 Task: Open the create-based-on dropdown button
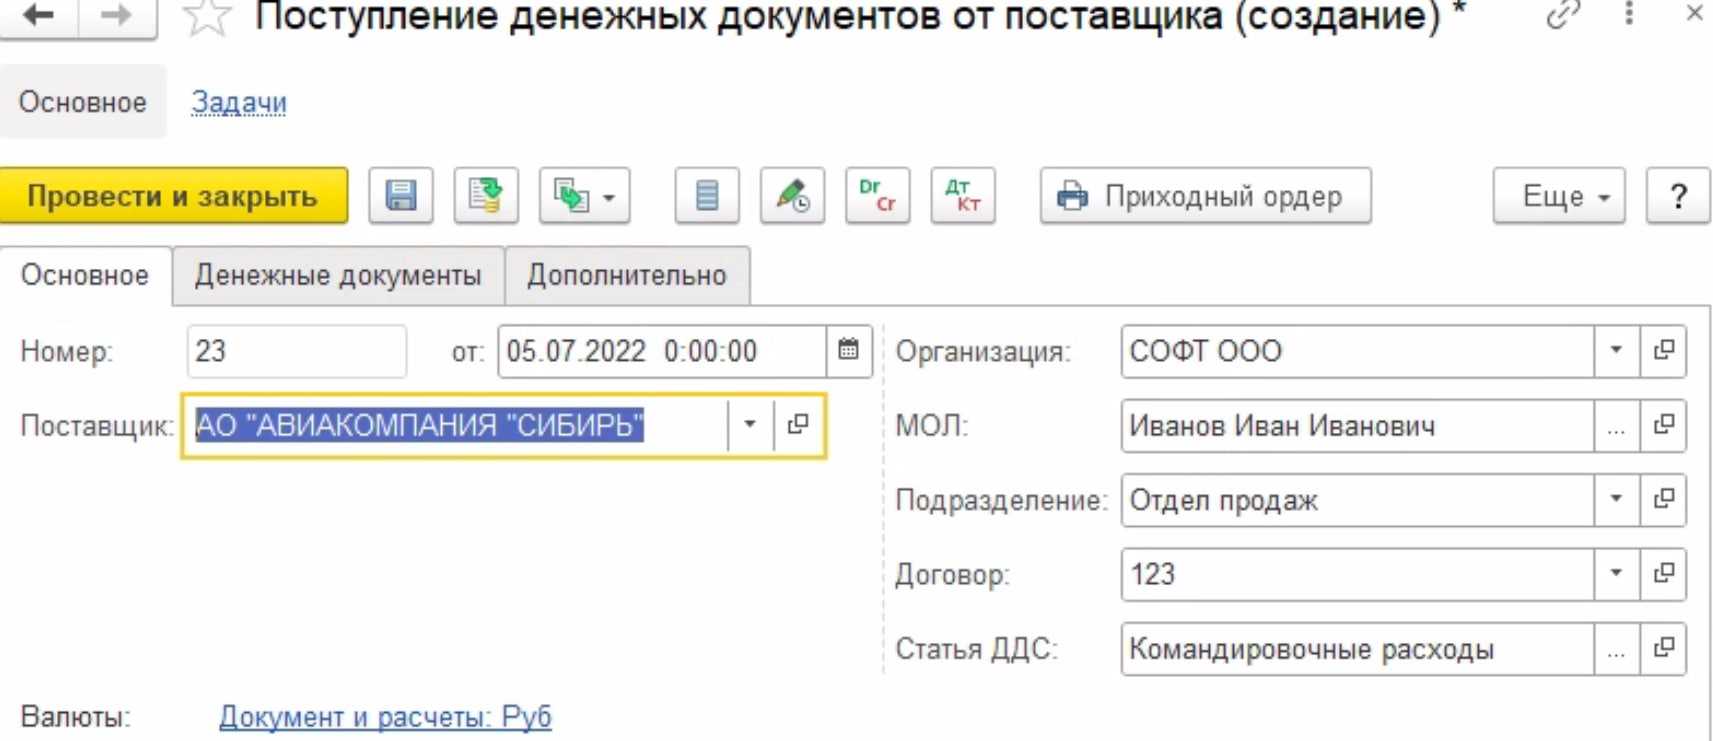click(585, 195)
